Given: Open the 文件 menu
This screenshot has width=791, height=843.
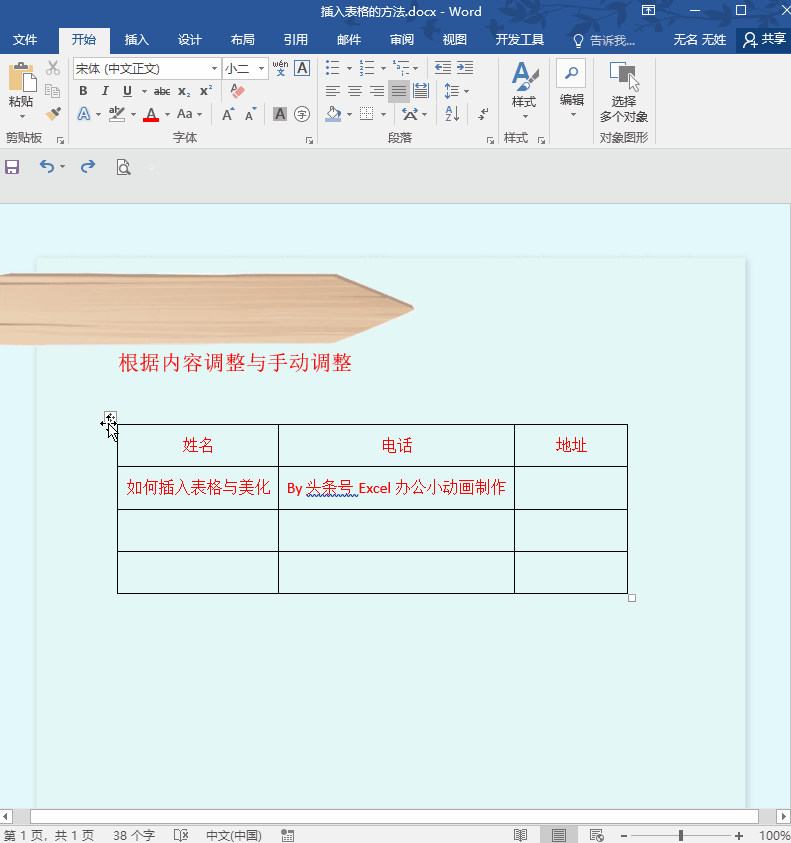Looking at the screenshot, I should click(25, 40).
